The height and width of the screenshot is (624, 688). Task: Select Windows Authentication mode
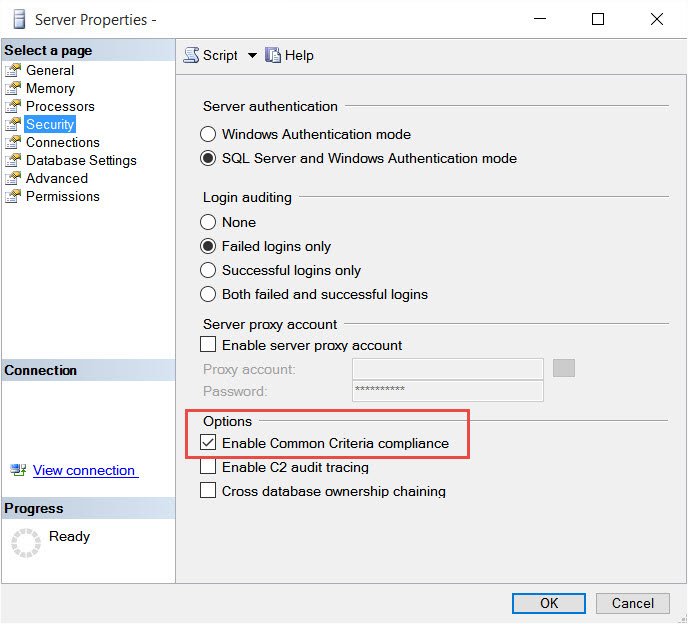tap(208, 134)
